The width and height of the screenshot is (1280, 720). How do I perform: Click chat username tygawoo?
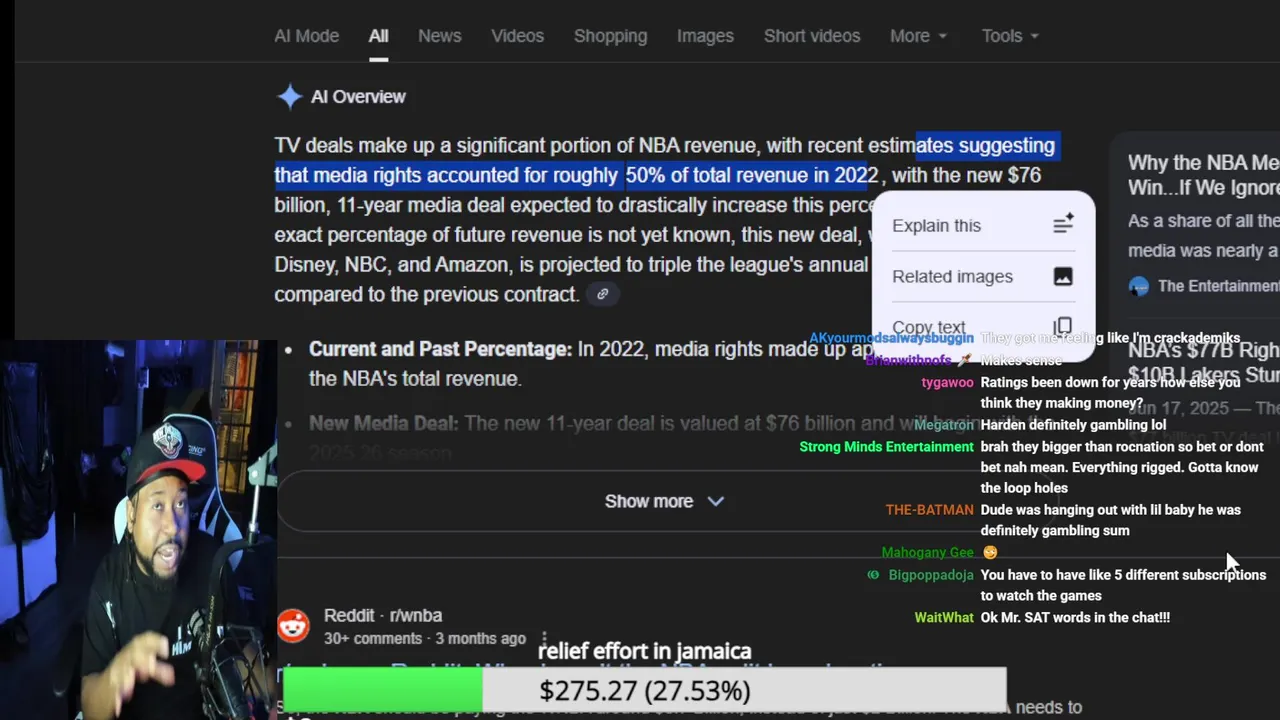[947, 382]
